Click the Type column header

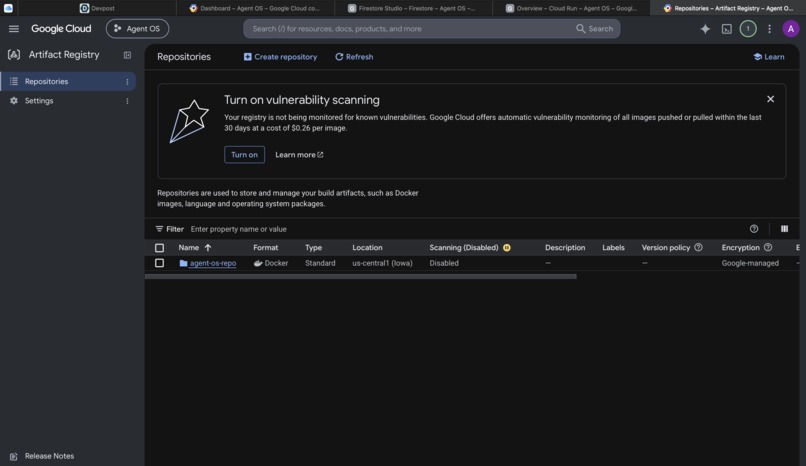click(x=314, y=248)
